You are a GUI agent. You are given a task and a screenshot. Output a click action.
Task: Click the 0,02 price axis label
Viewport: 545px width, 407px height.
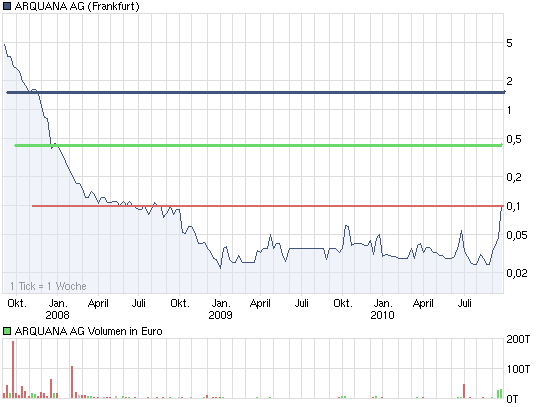(517, 273)
